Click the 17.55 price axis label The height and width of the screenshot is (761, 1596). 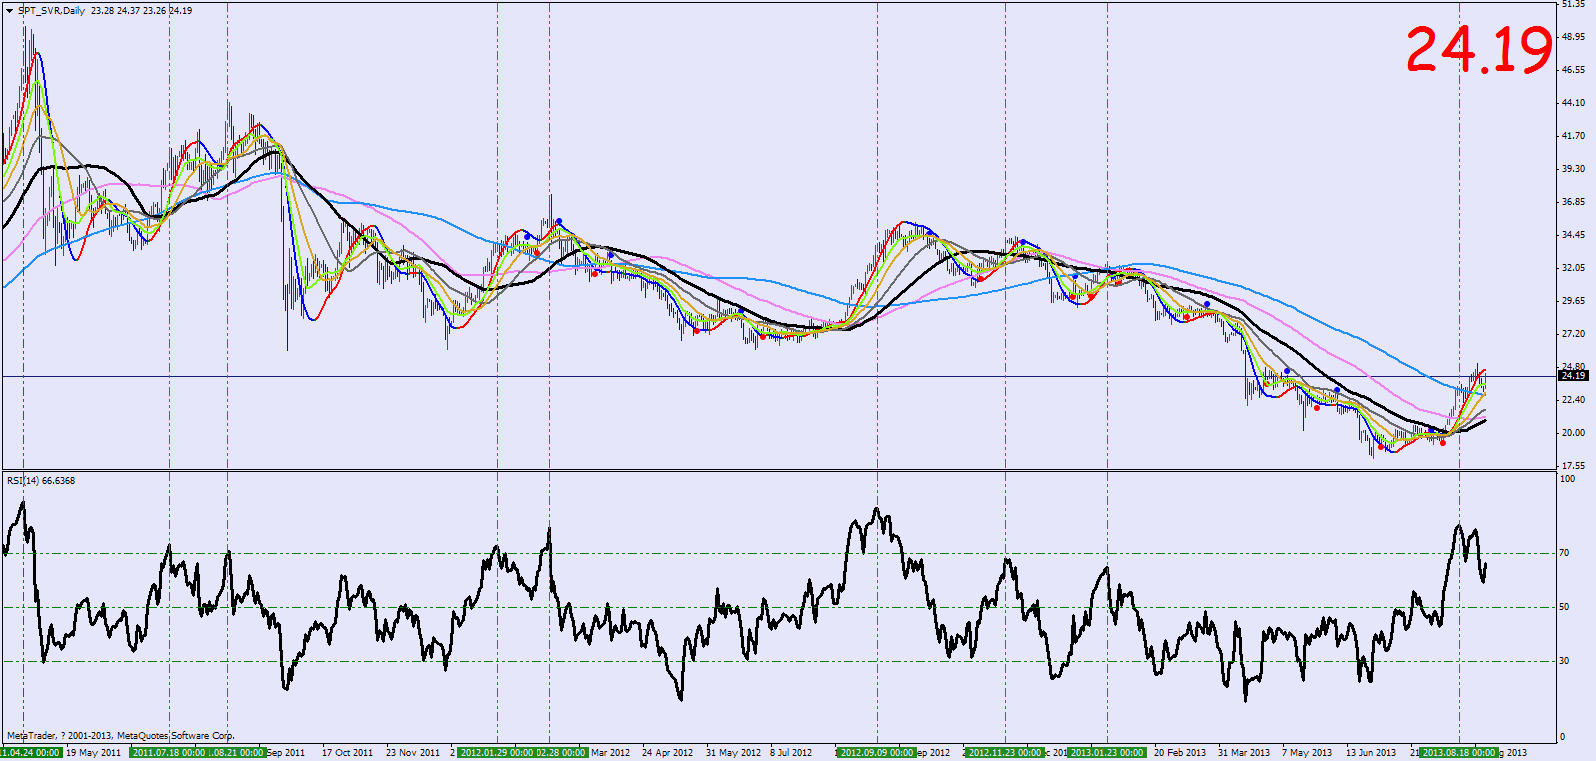pos(1573,466)
